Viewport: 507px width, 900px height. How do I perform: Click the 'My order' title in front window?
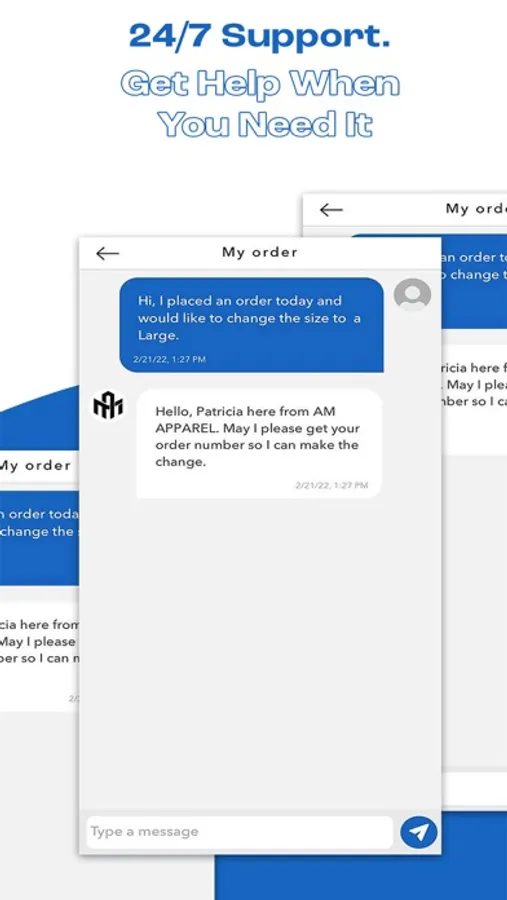click(x=260, y=253)
